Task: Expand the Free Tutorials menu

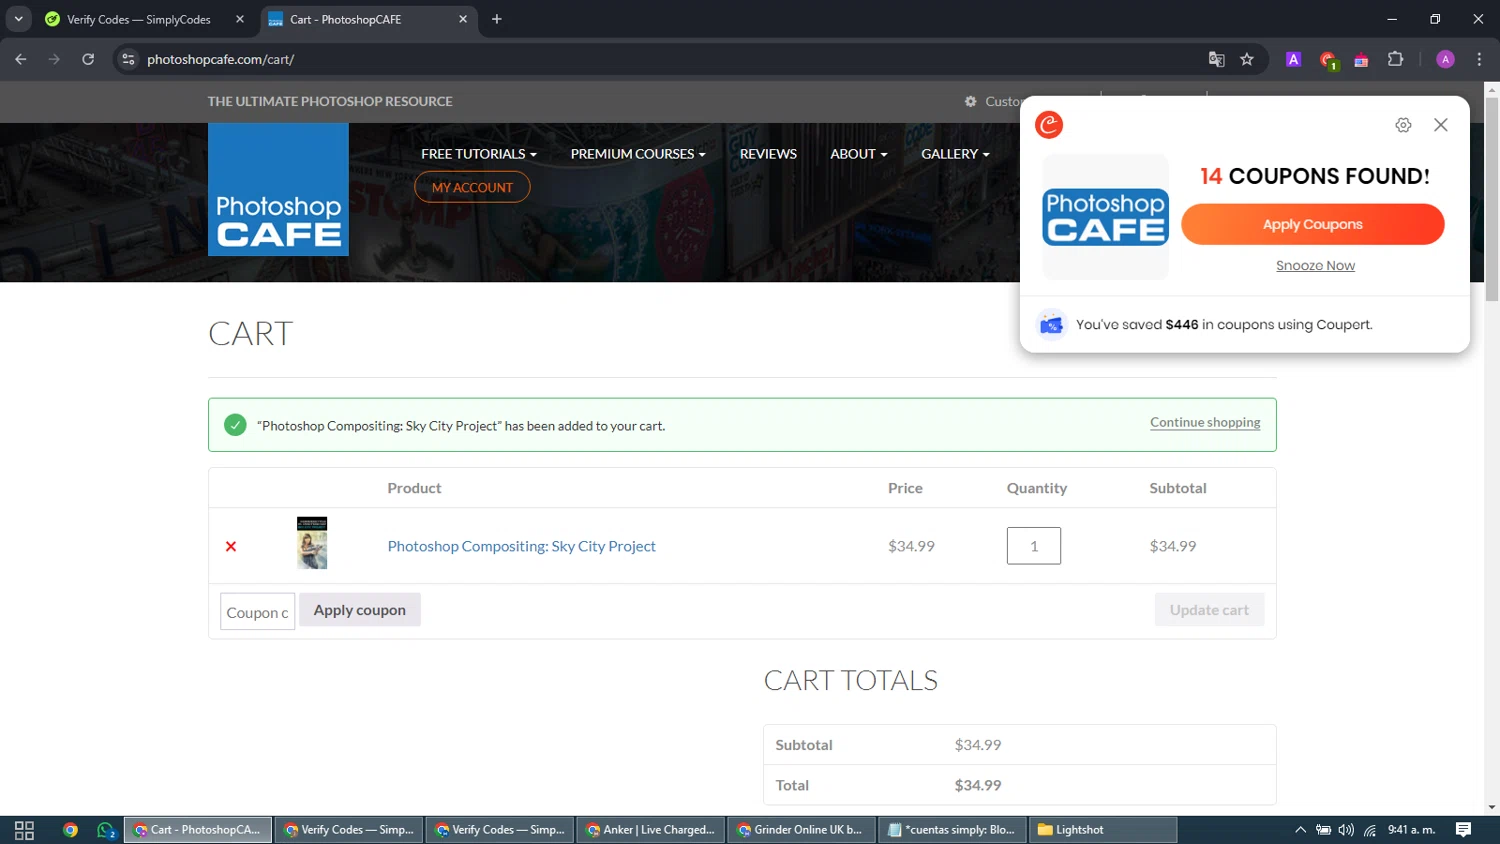Action: 479,154
